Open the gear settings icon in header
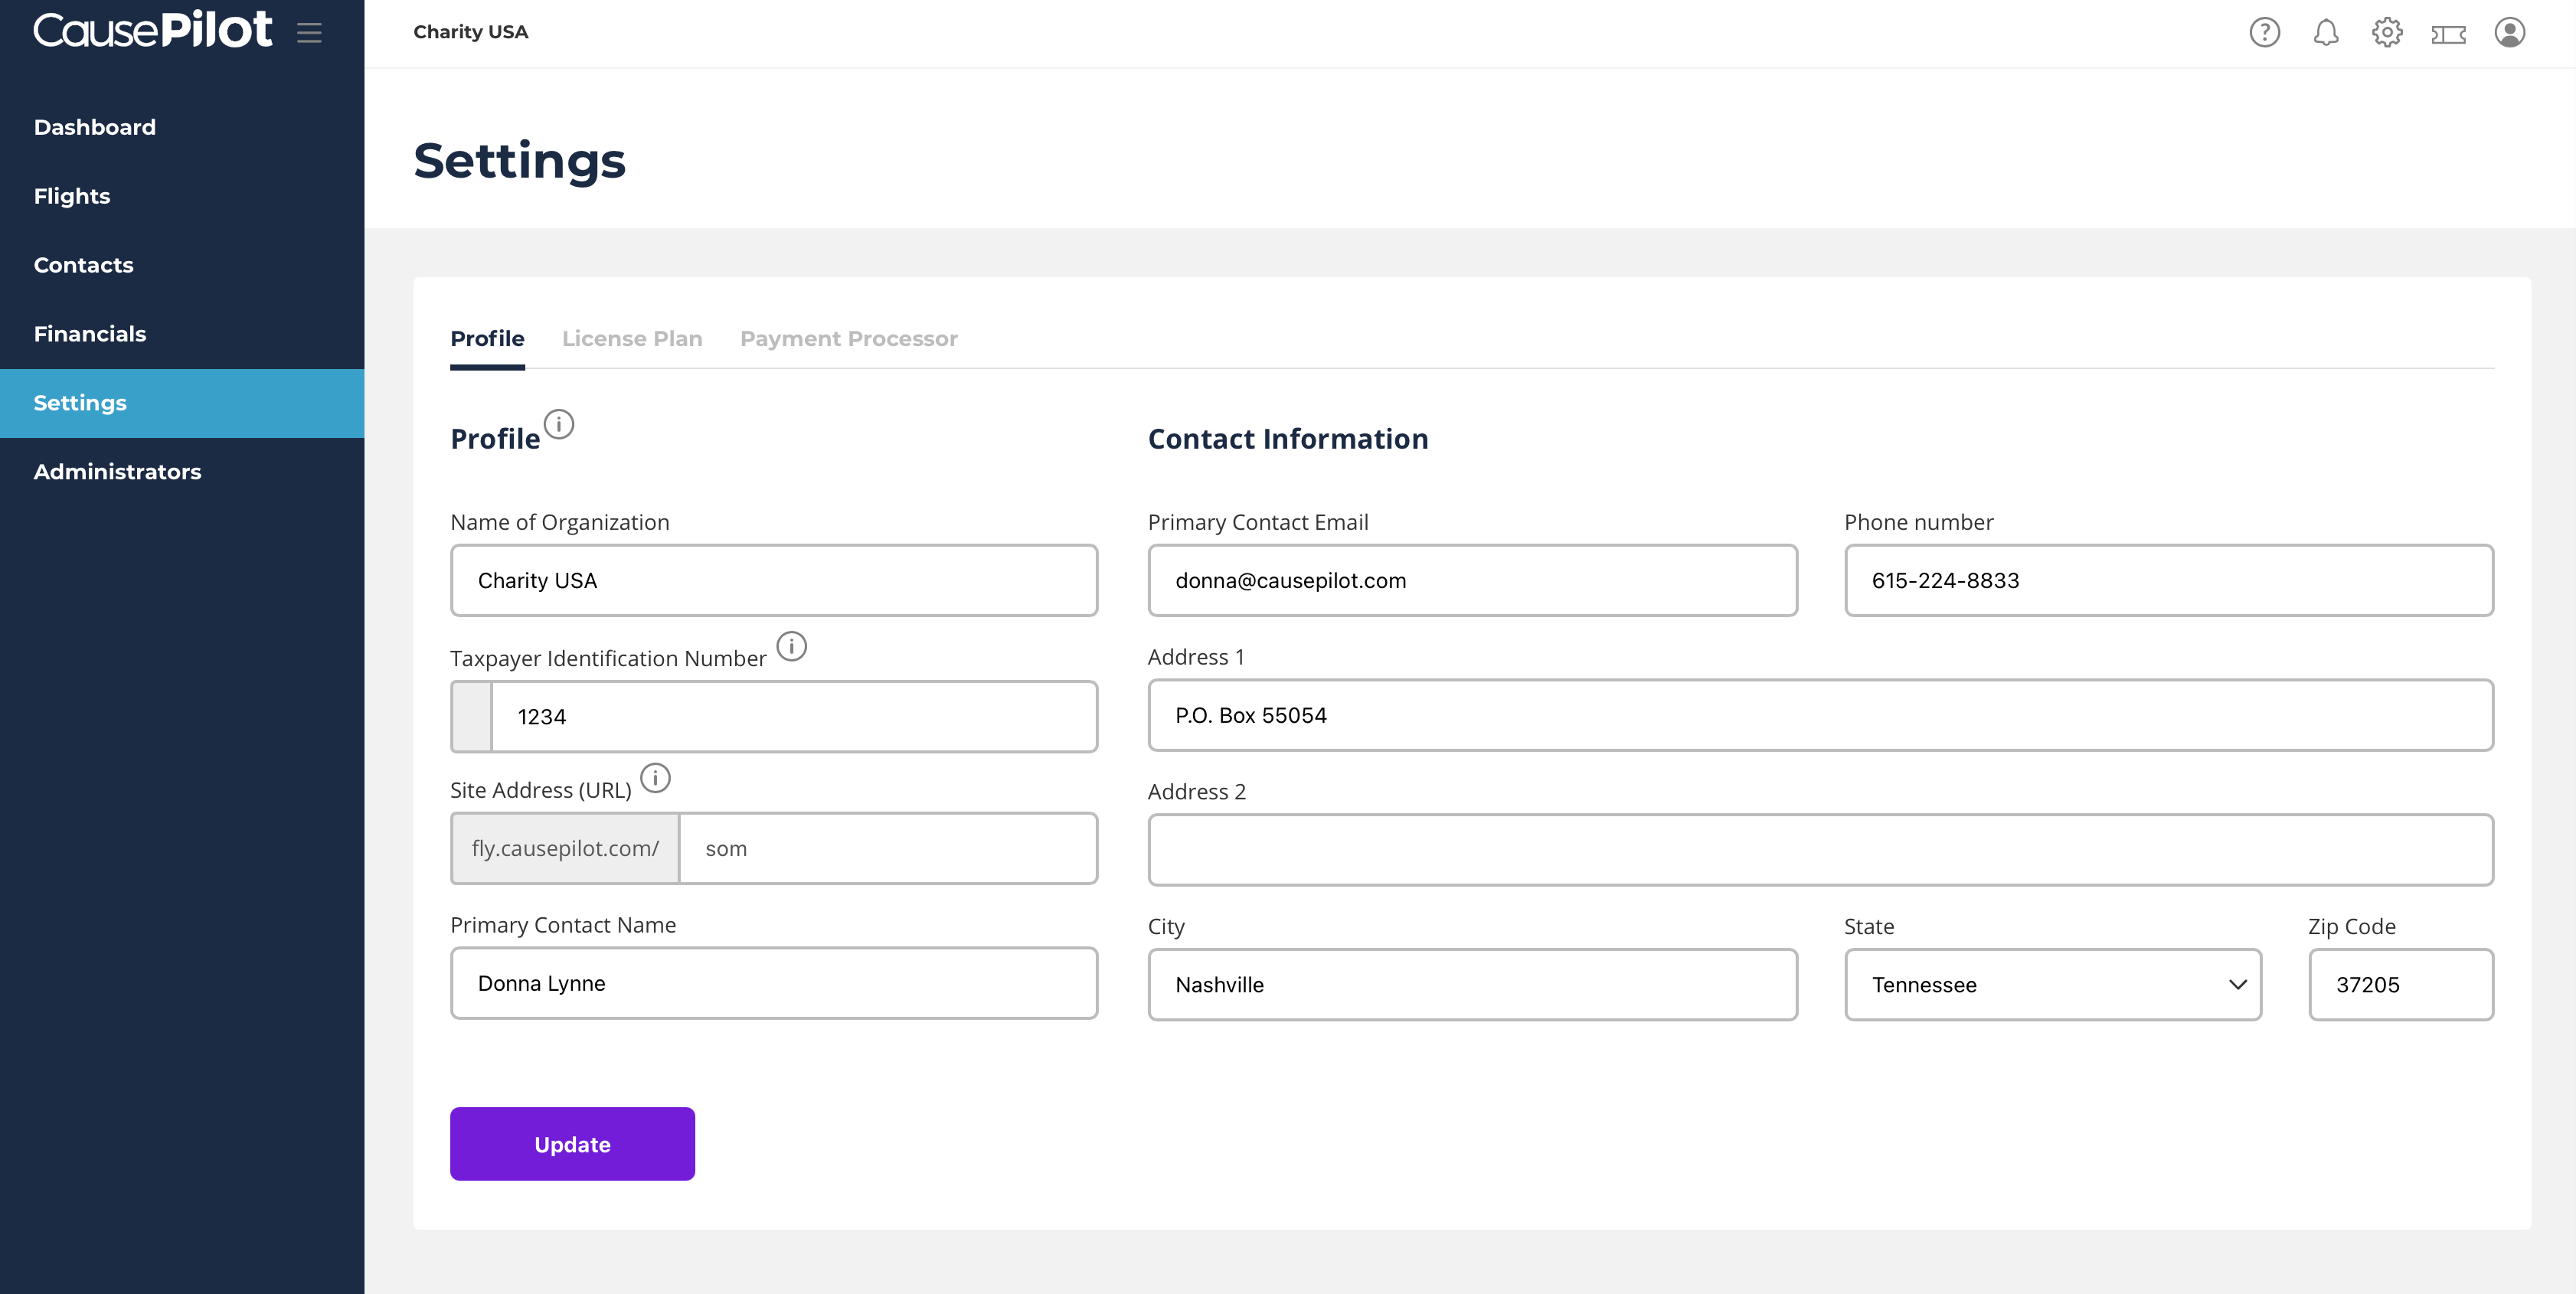 pos(2387,32)
